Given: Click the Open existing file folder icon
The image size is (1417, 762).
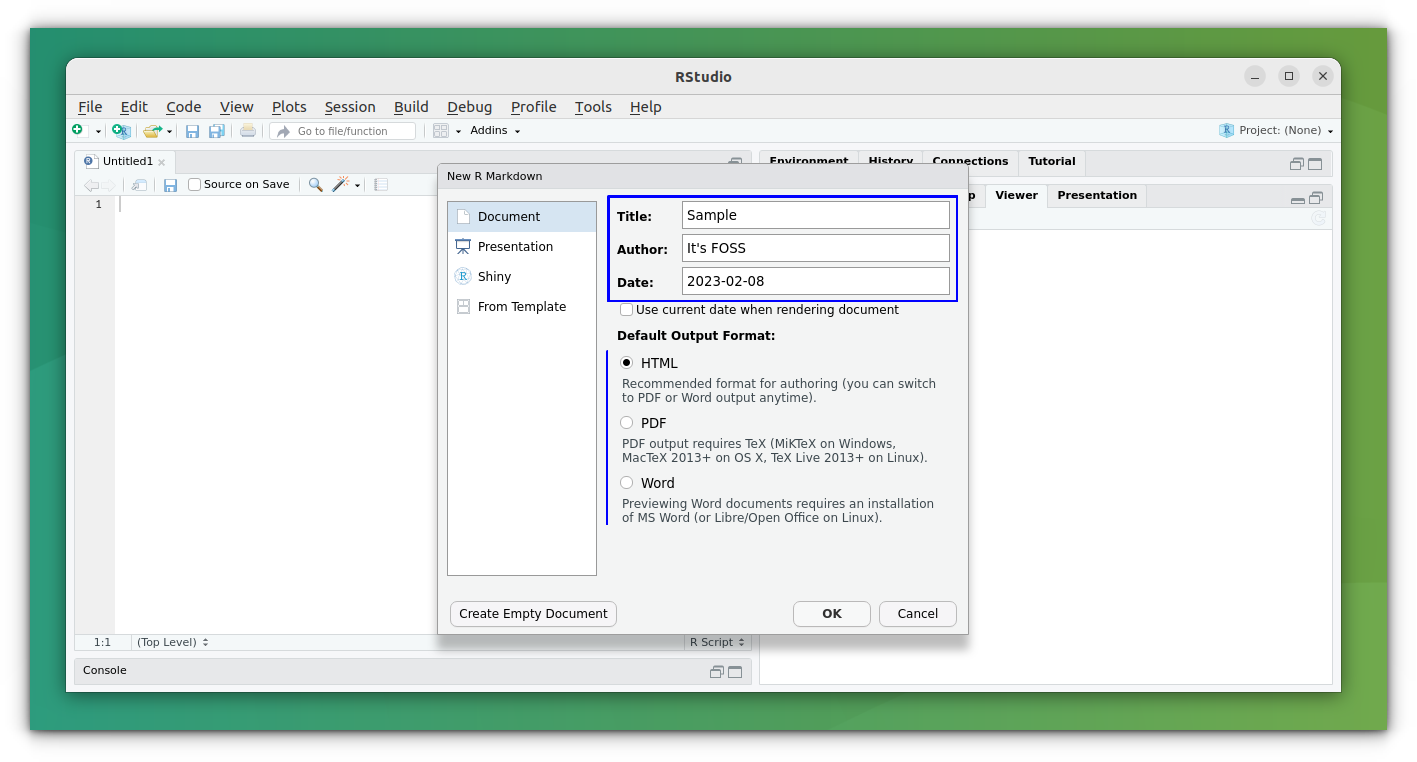Looking at the screenshot, I should [152, 131].
